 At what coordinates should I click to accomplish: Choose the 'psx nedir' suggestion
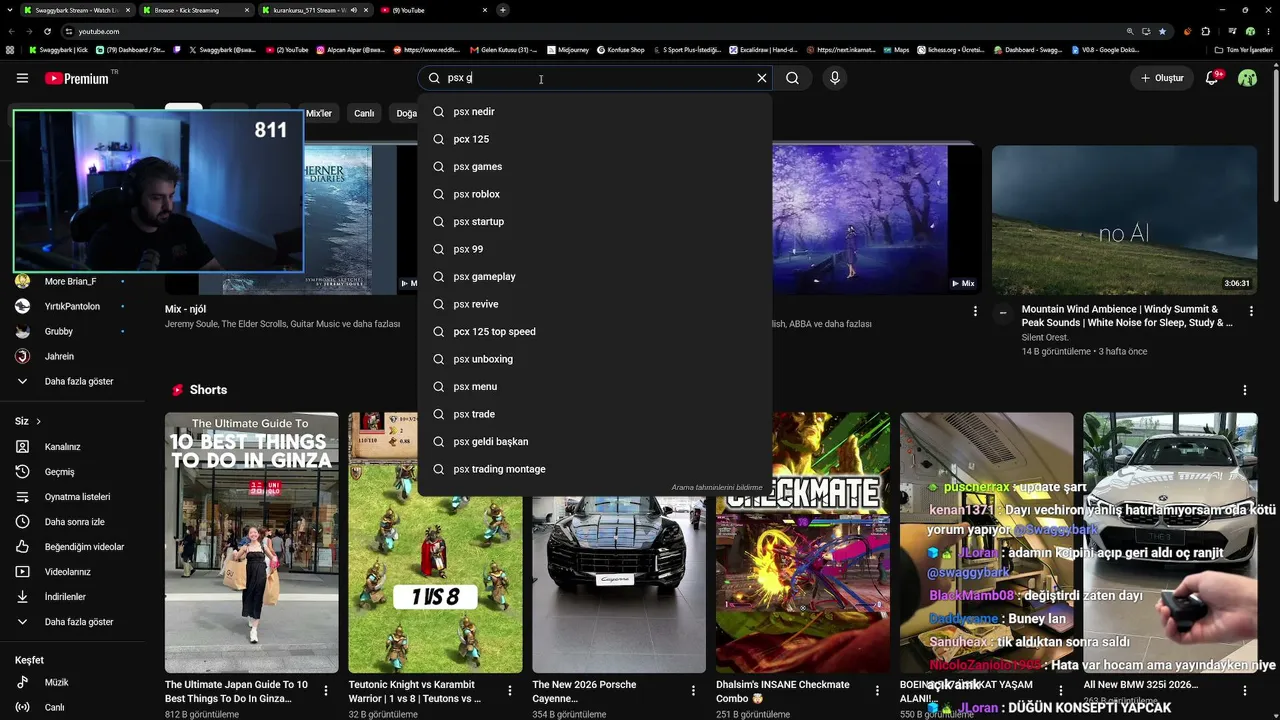pos(595,112)
